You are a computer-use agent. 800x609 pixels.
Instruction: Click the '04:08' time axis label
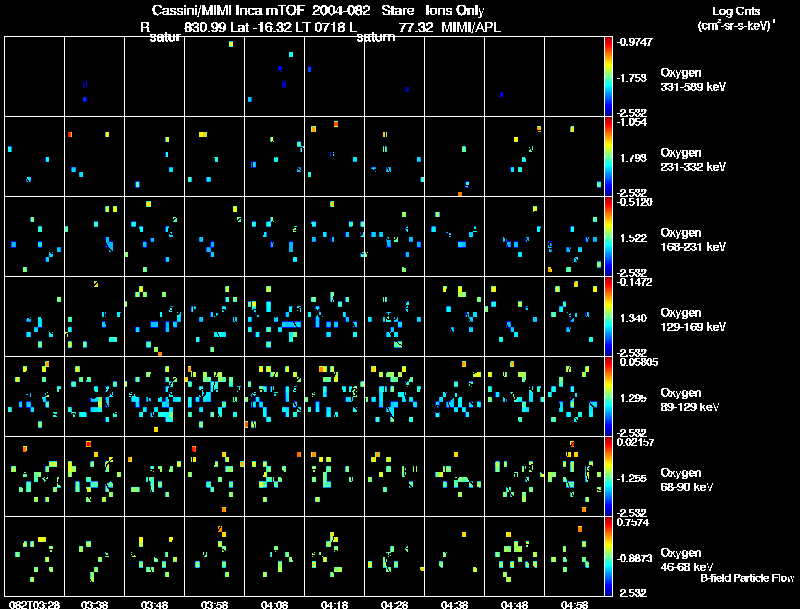click(x=274, y=604)
